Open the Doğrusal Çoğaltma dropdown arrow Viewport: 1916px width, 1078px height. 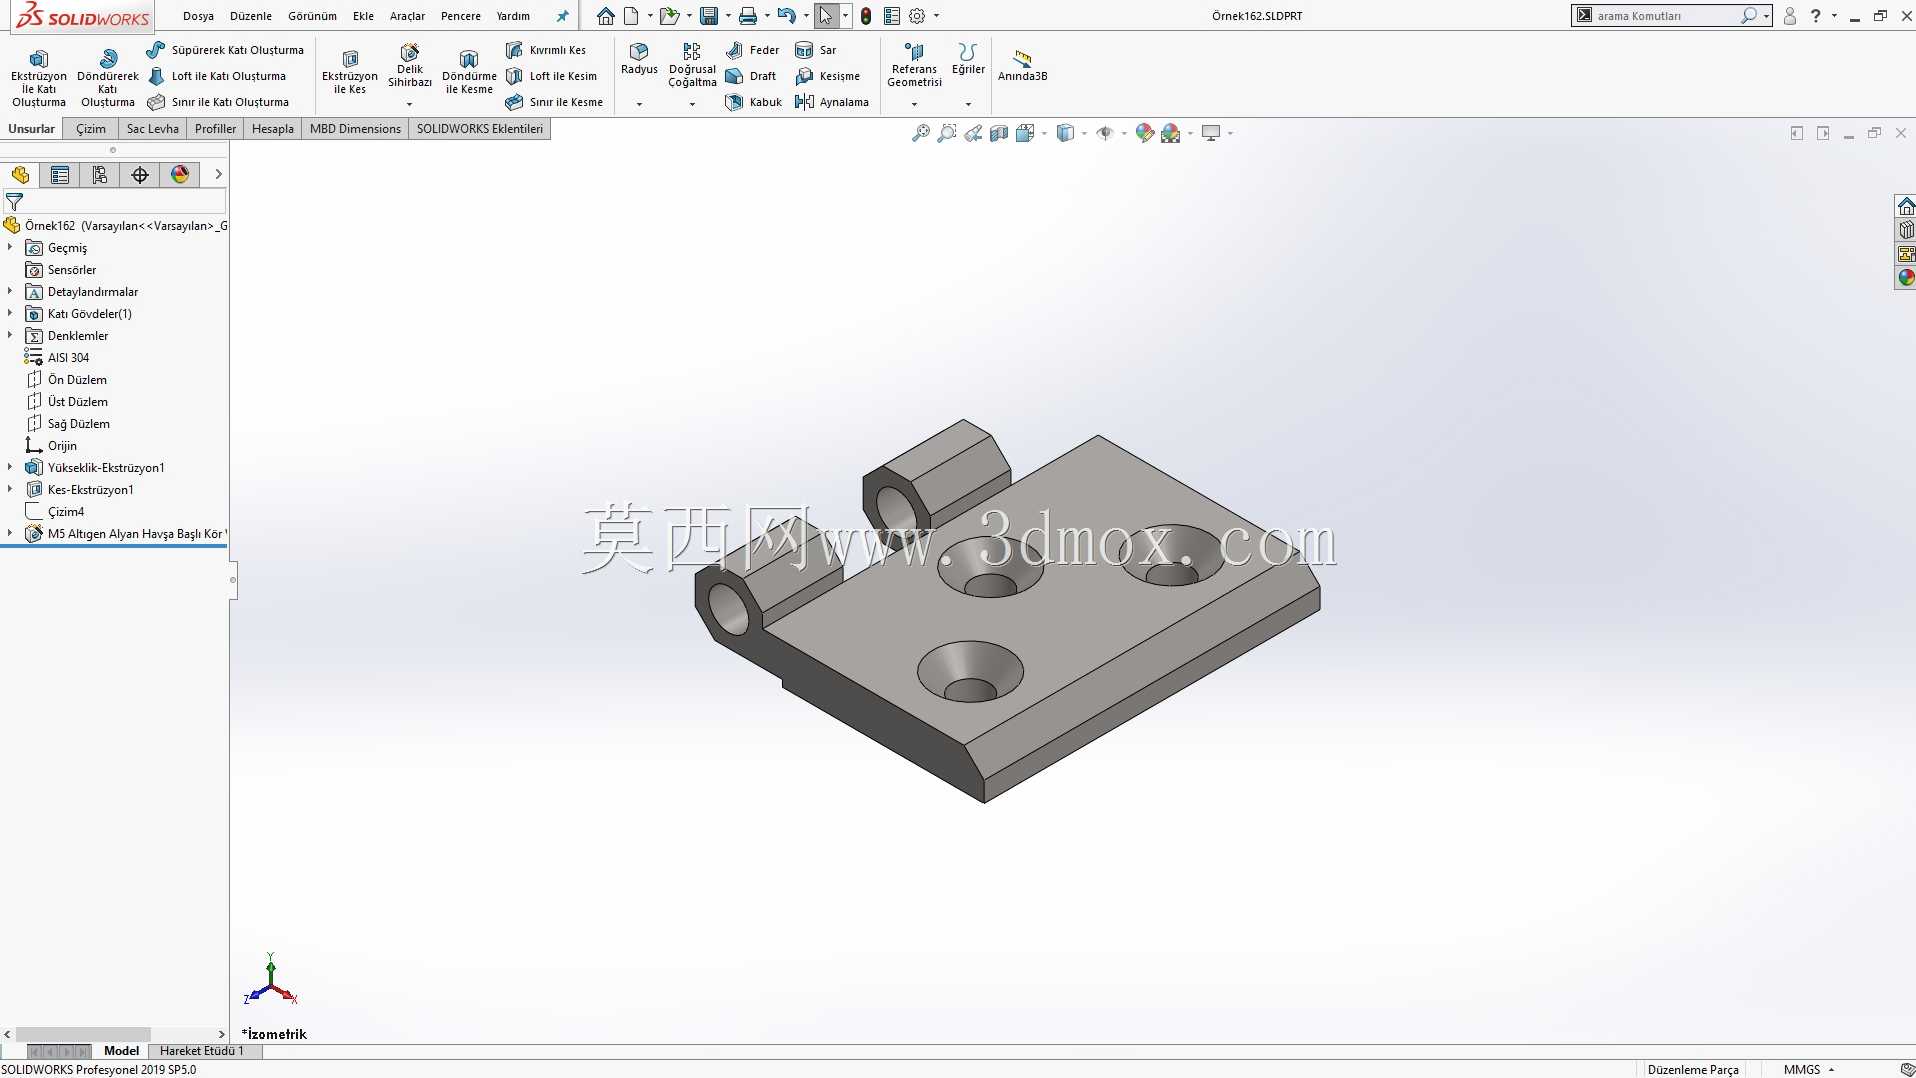pyautogui.click(x=692, y=104)
